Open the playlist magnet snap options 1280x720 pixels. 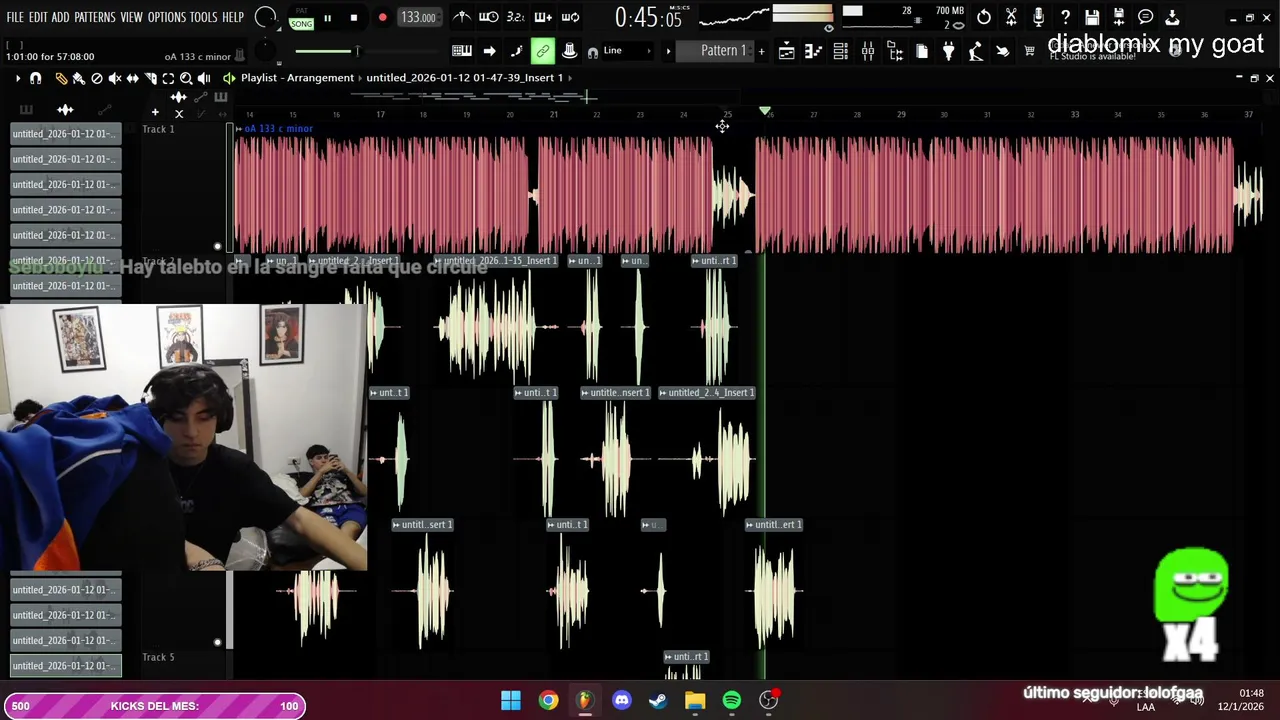[36, 78]
